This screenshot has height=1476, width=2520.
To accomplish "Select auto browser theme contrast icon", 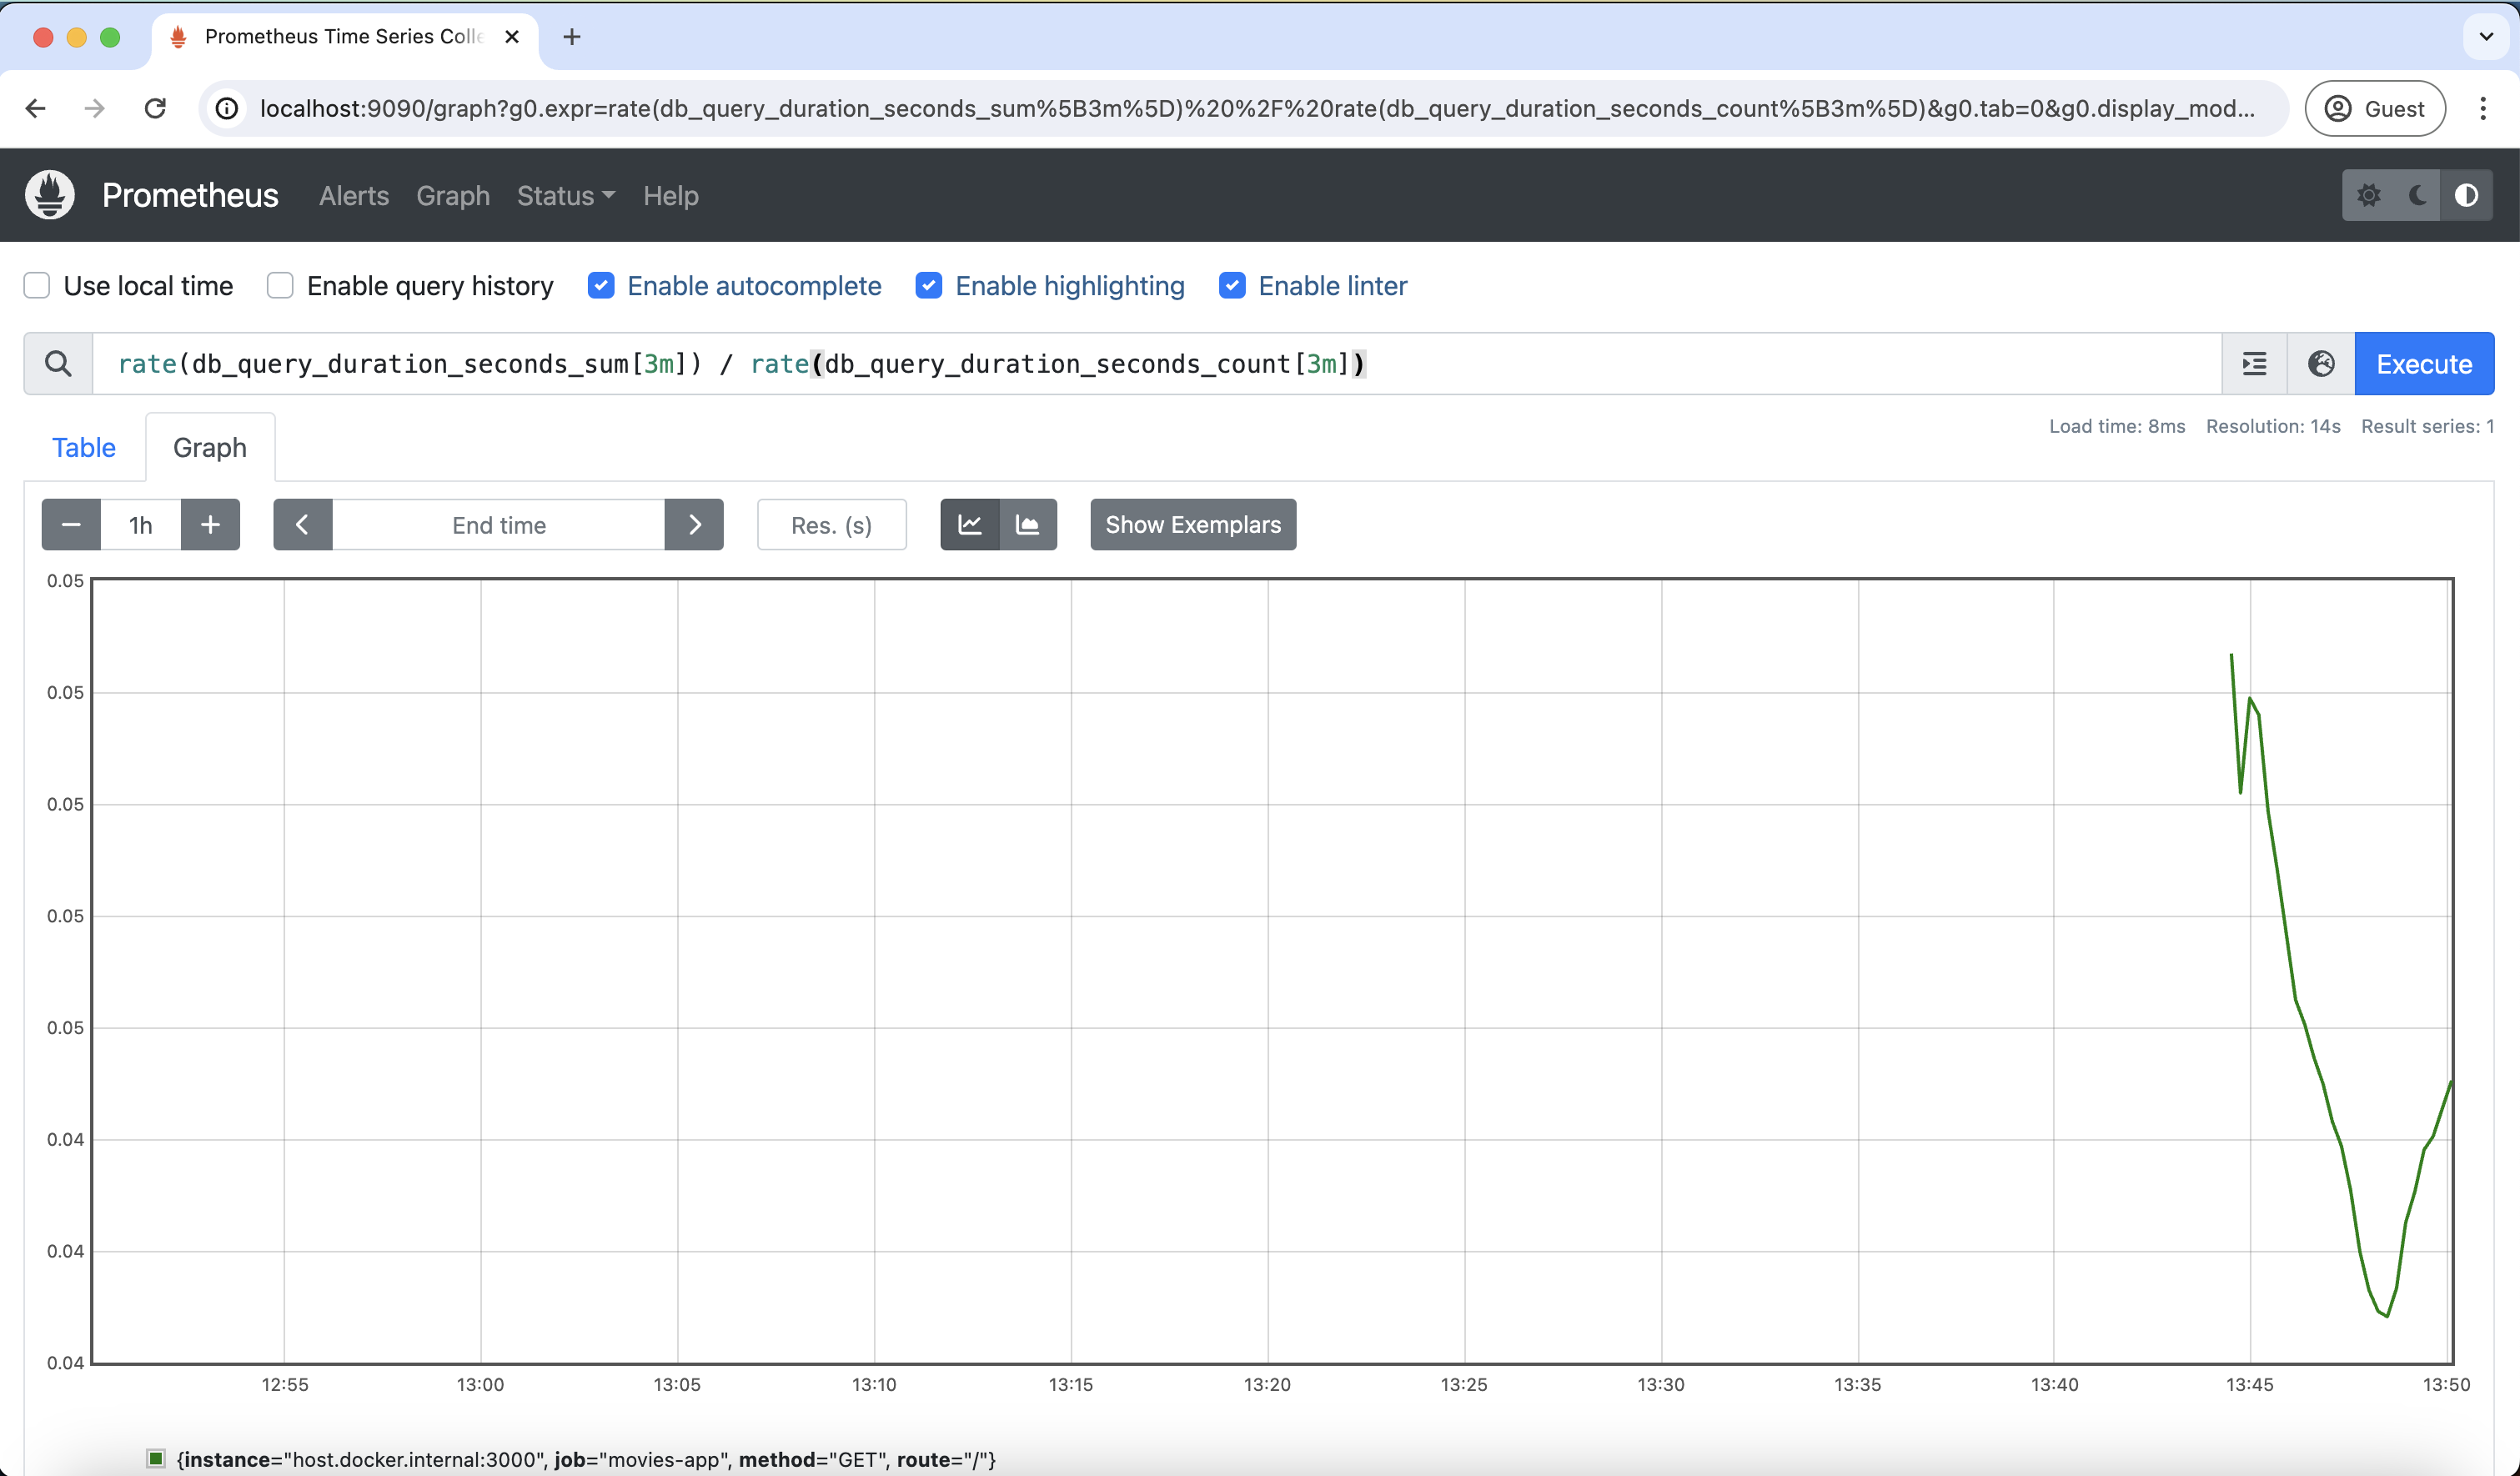I will click(x=2466, y=195).
